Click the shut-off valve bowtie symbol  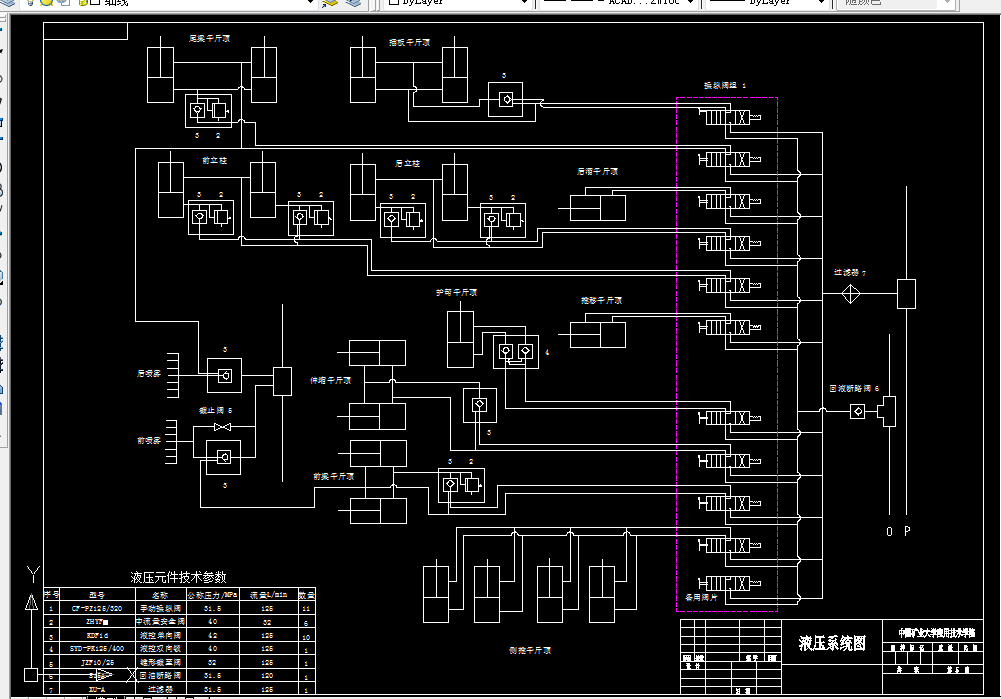coord(222,426)
